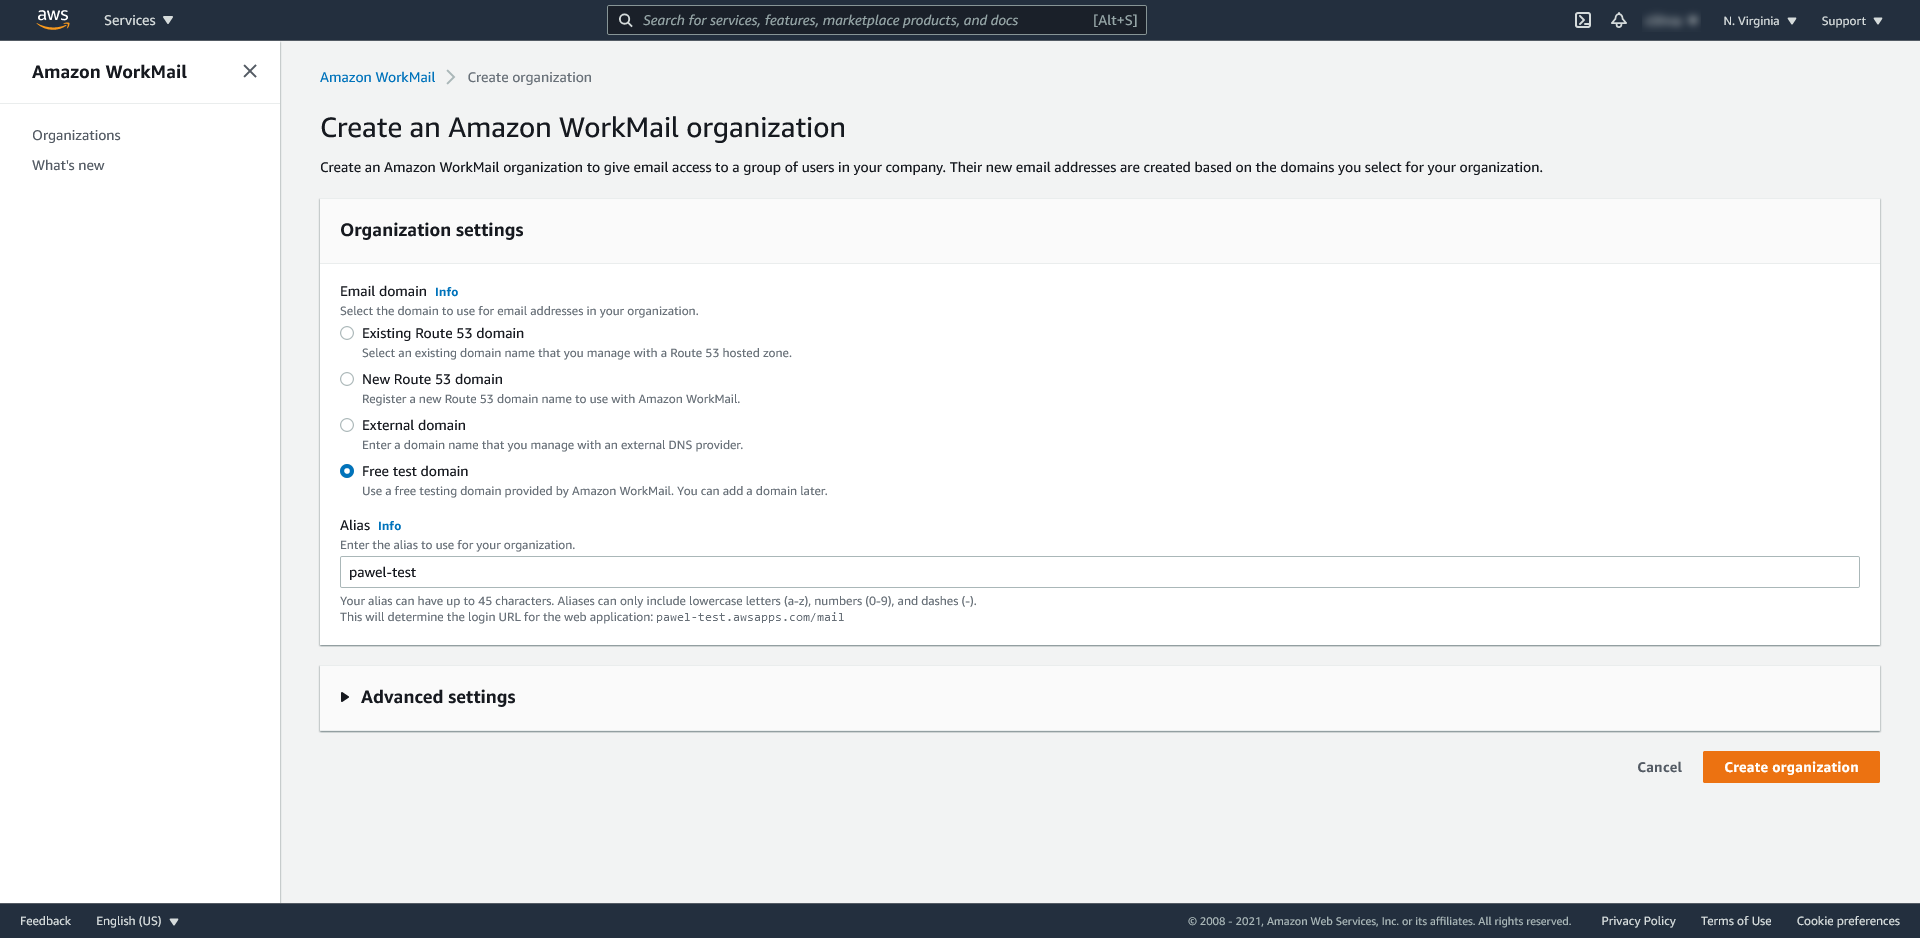Click Amazon WorkMail breadcrumb link

click(377, 77)
